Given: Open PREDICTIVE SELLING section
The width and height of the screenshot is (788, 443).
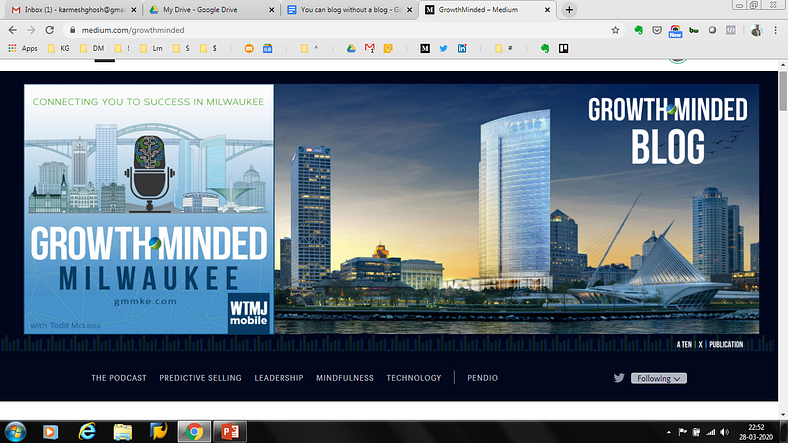Looking at the screenshot, I should pos(201,378).
